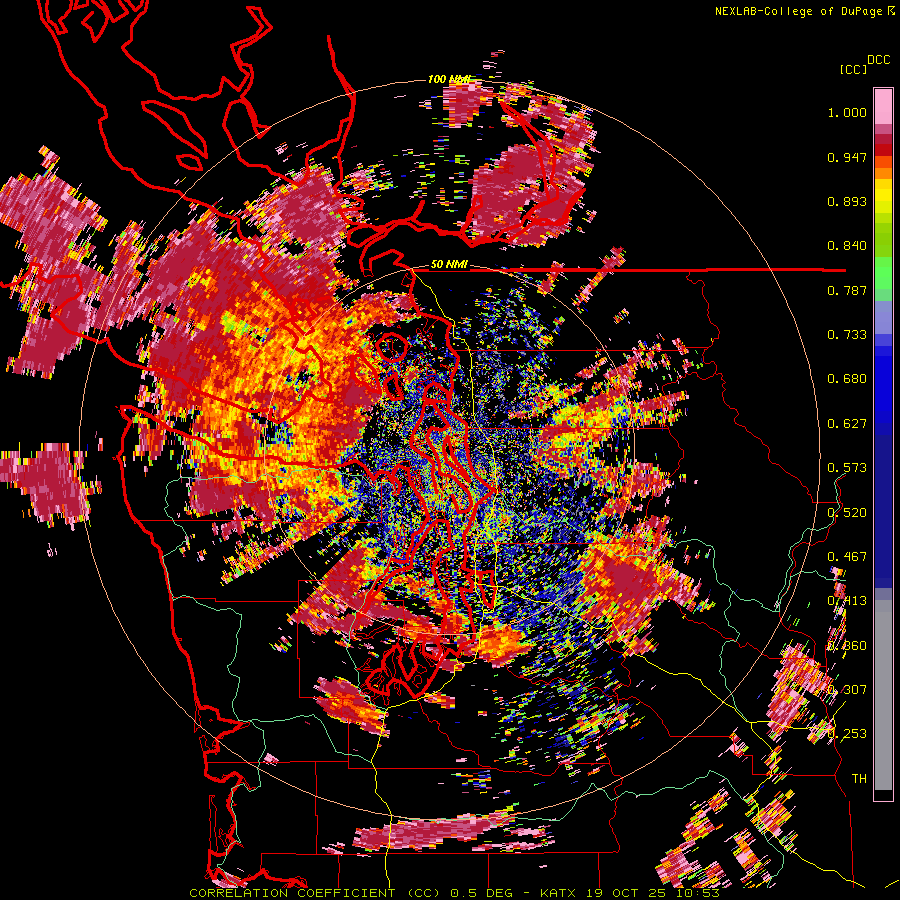Select the 0.680 scale value
Image resolution: width=900 pixels, height=900 pixels.
[847, 379]
